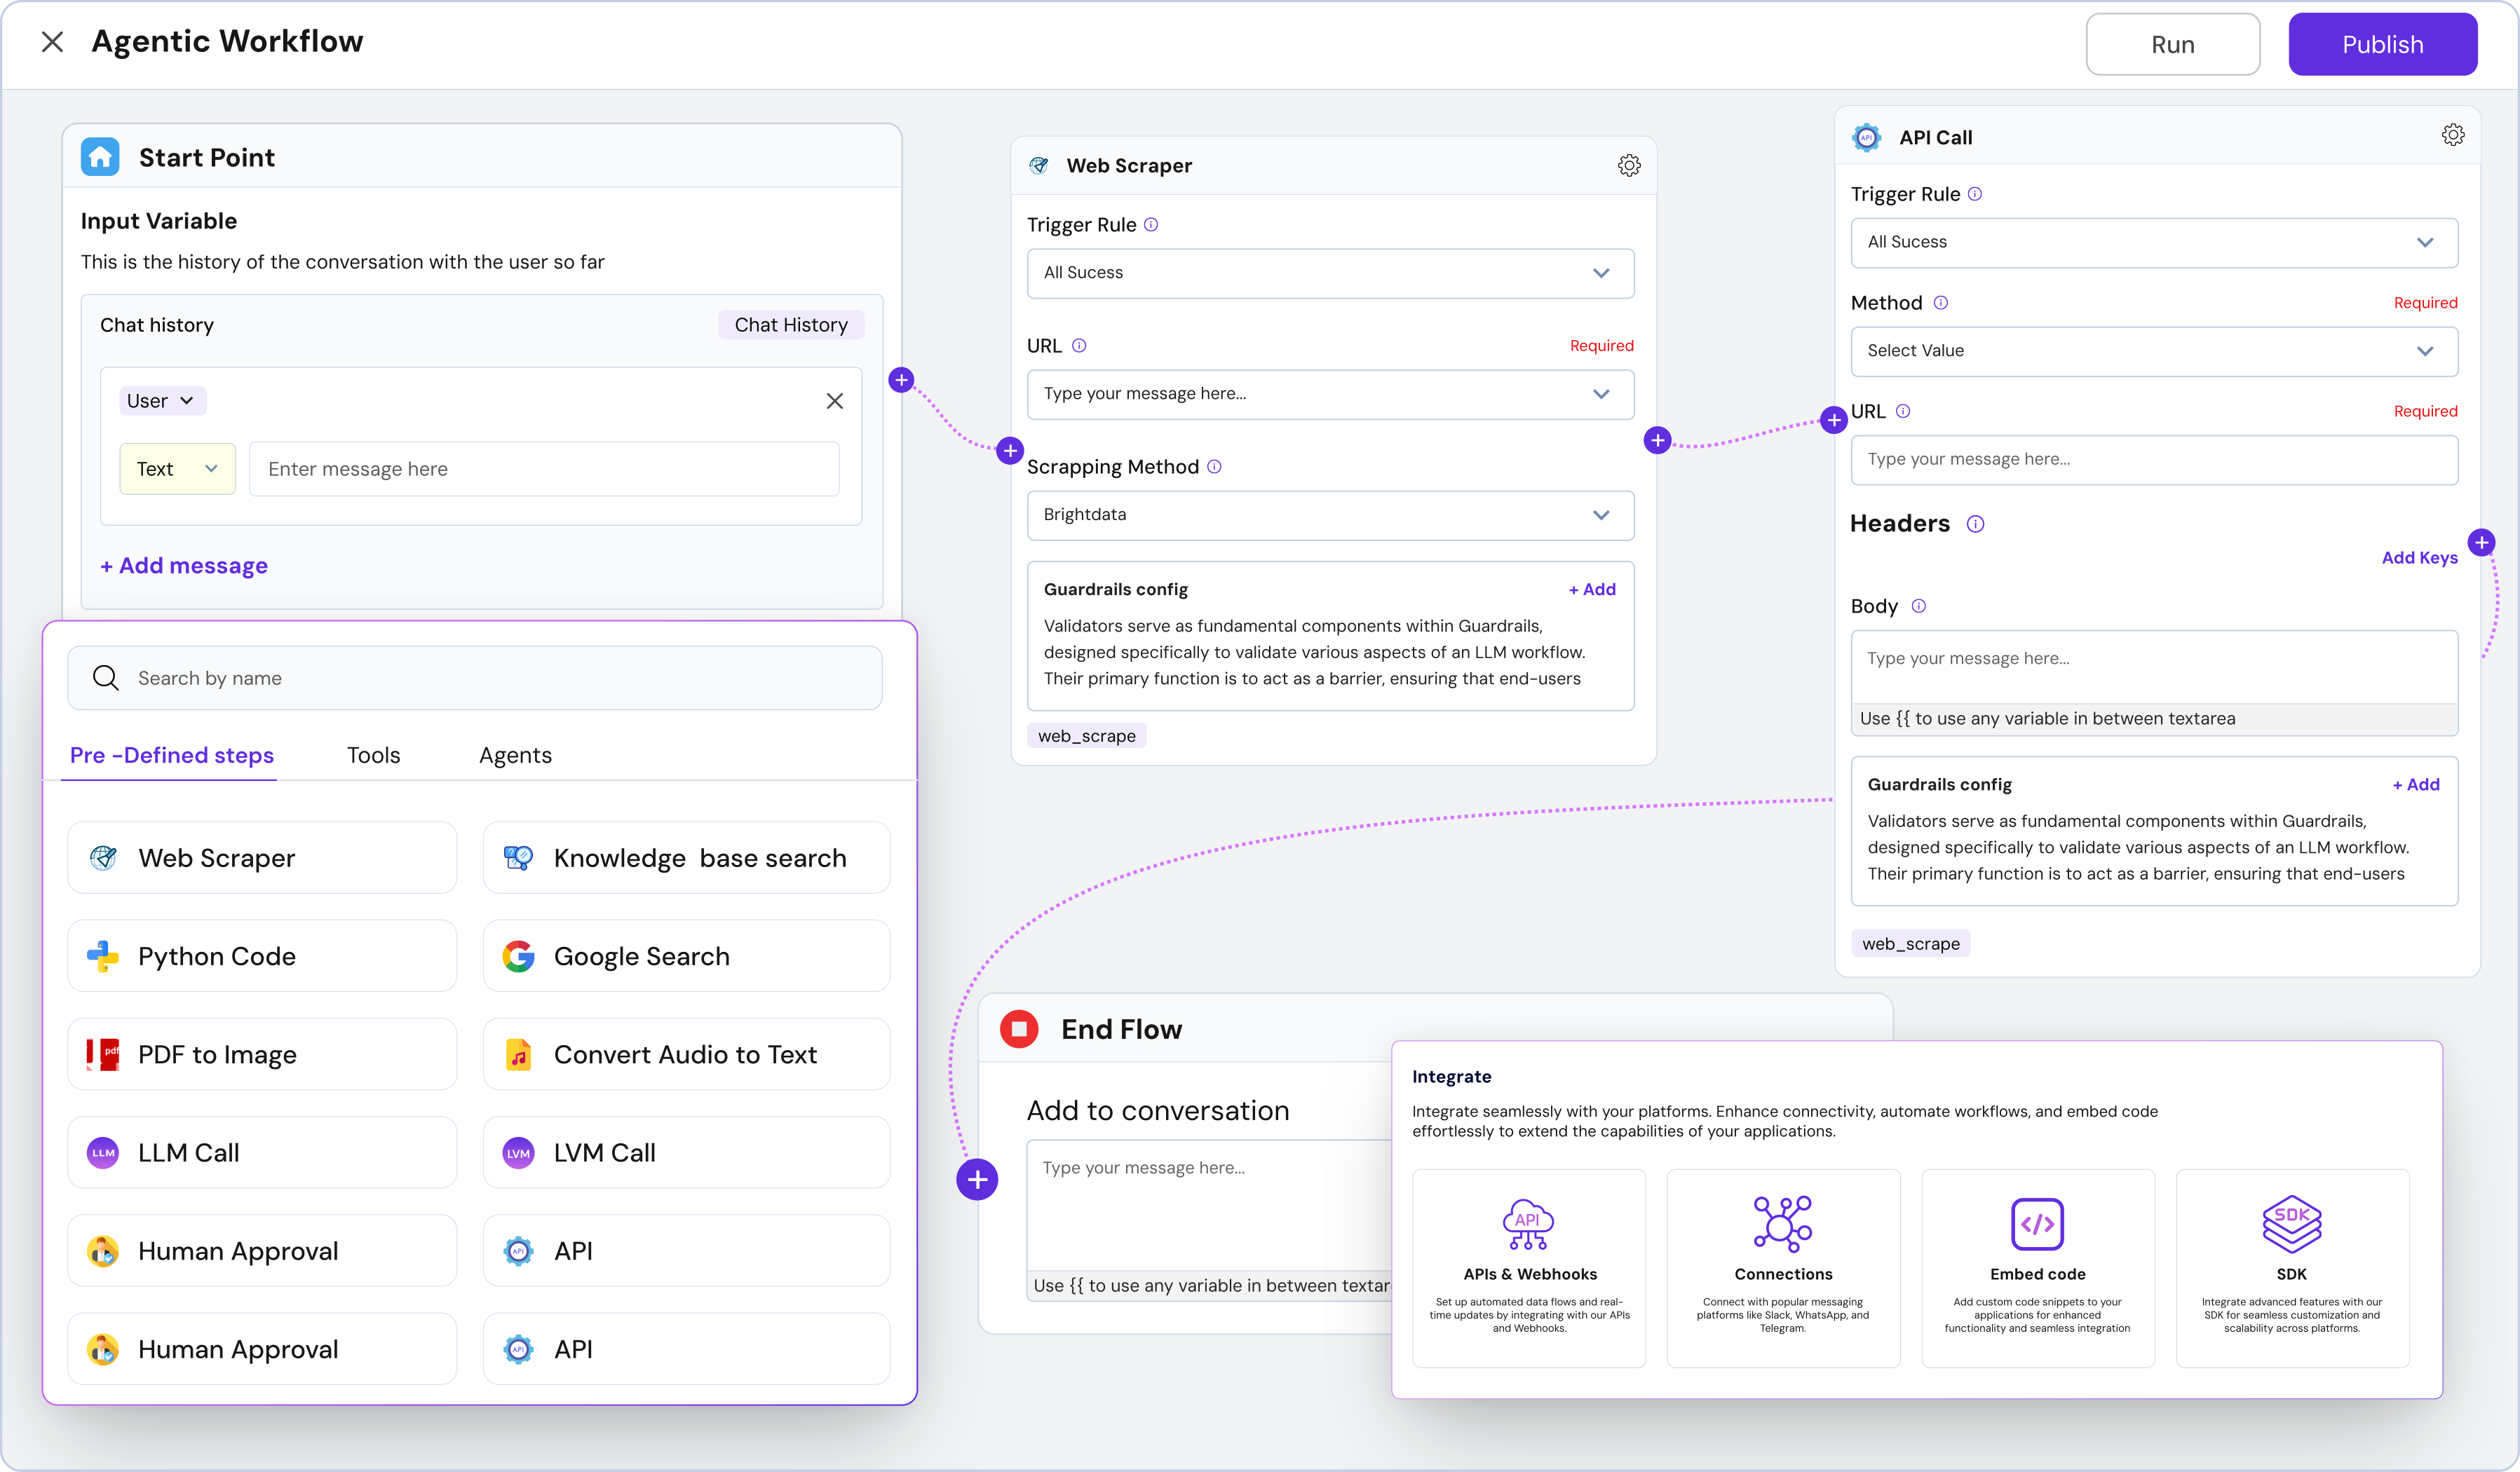This screenshot has height=1472, width=2520.
Task: Expand Web Scraper Trigger Rule dropdown
Action: (x=1330, y=273)
